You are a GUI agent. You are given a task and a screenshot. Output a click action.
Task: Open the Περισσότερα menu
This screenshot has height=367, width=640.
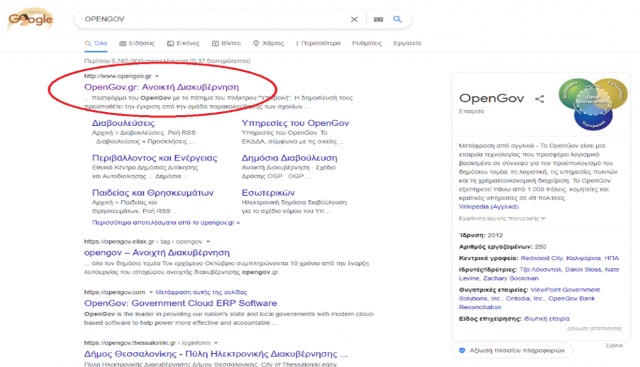(x=318, y=43)
